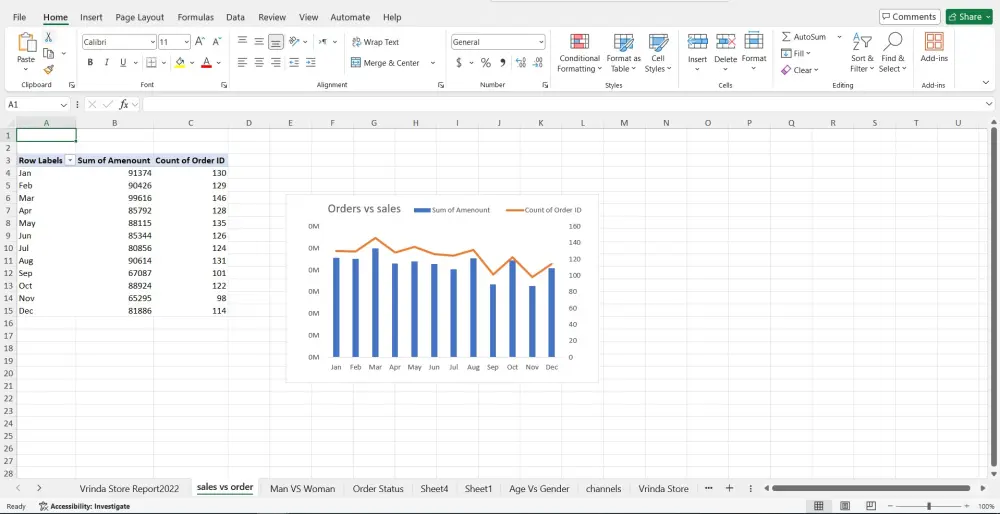Screen dimensions: 1000x514
Task: Decrease font size with the smaller A icon
Action: coord(217,42)
